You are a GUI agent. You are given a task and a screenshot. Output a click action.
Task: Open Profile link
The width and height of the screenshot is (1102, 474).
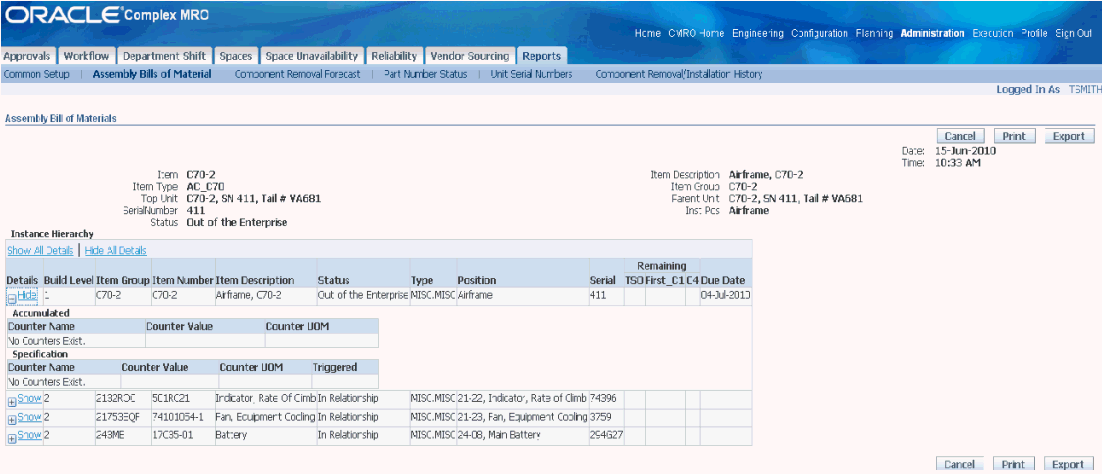(x=1034, y=33)
